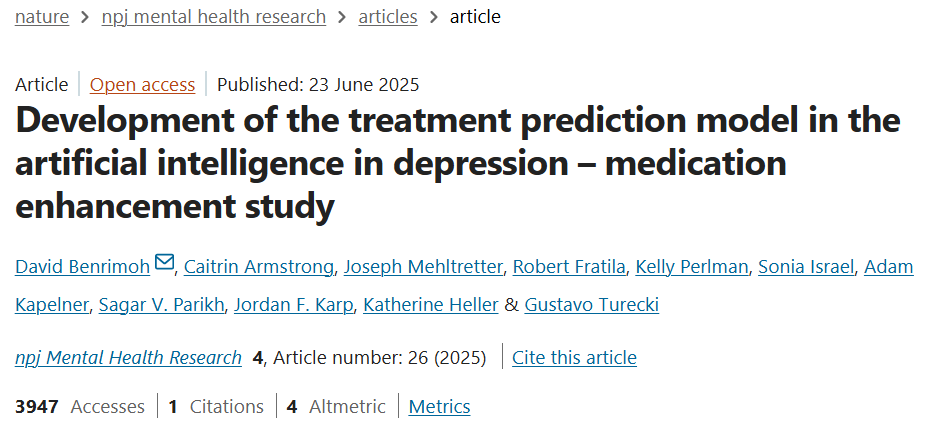Image resolution: width=951 pixels, height=429 pixels.
Task: Open author Katherine Heller's details
Action: [x=431, y=305]
